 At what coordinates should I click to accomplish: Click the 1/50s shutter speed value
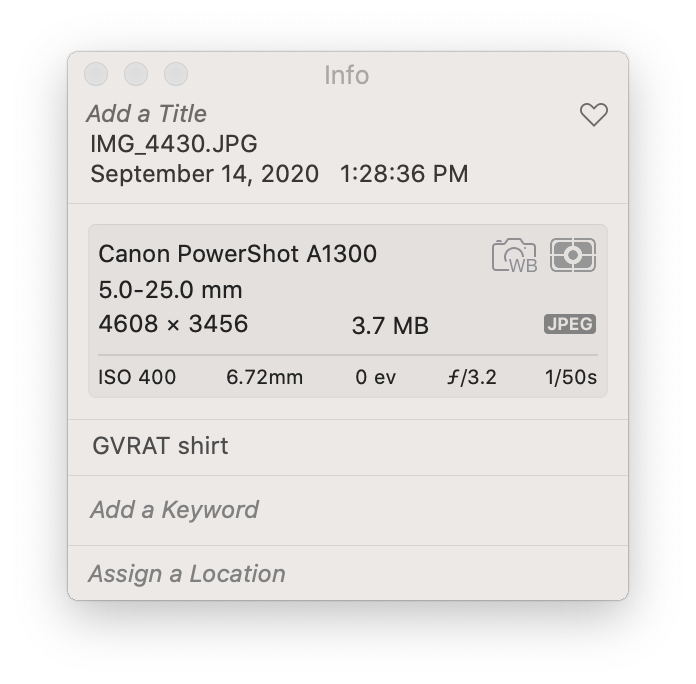(x=571, y=377)
